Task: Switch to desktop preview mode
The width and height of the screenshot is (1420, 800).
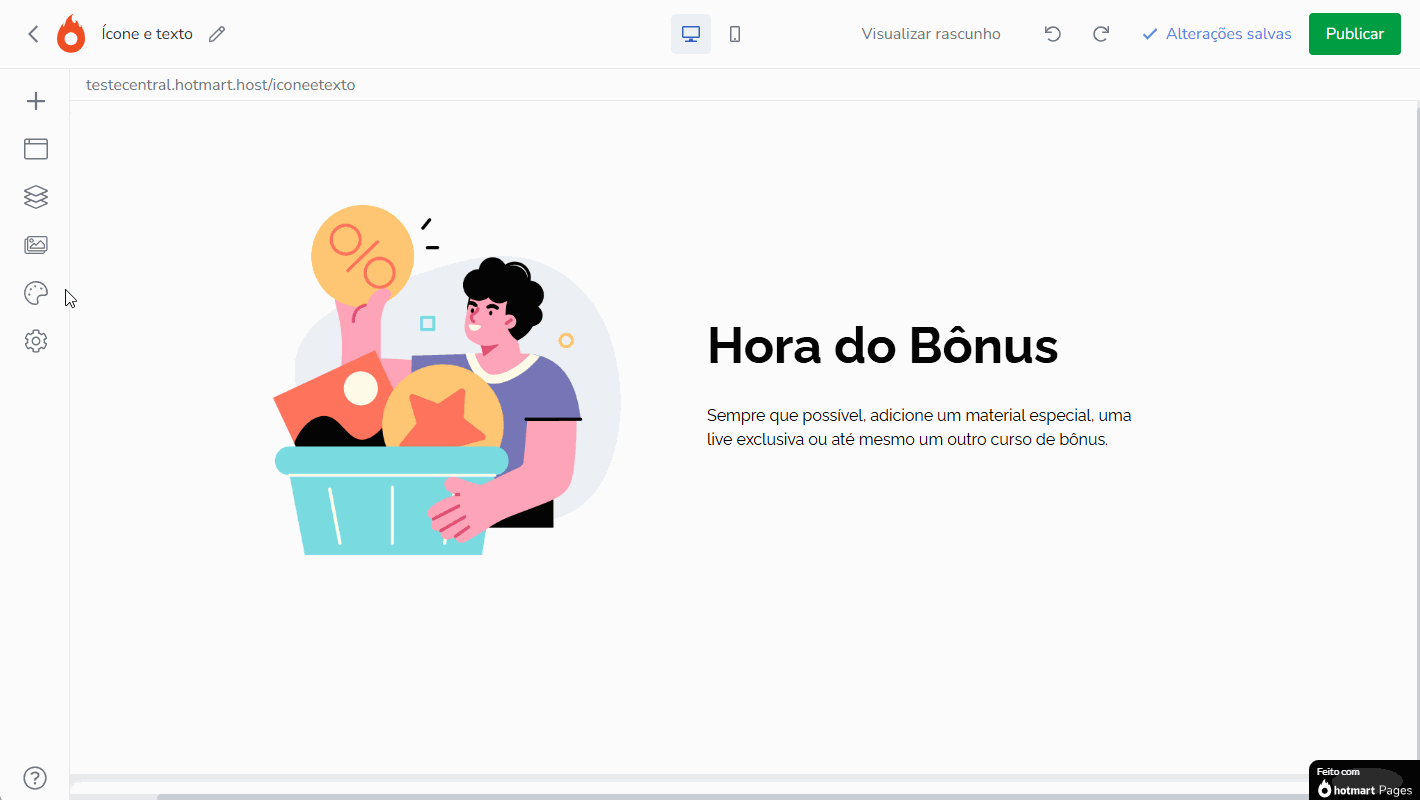Action: pos(690,33)
